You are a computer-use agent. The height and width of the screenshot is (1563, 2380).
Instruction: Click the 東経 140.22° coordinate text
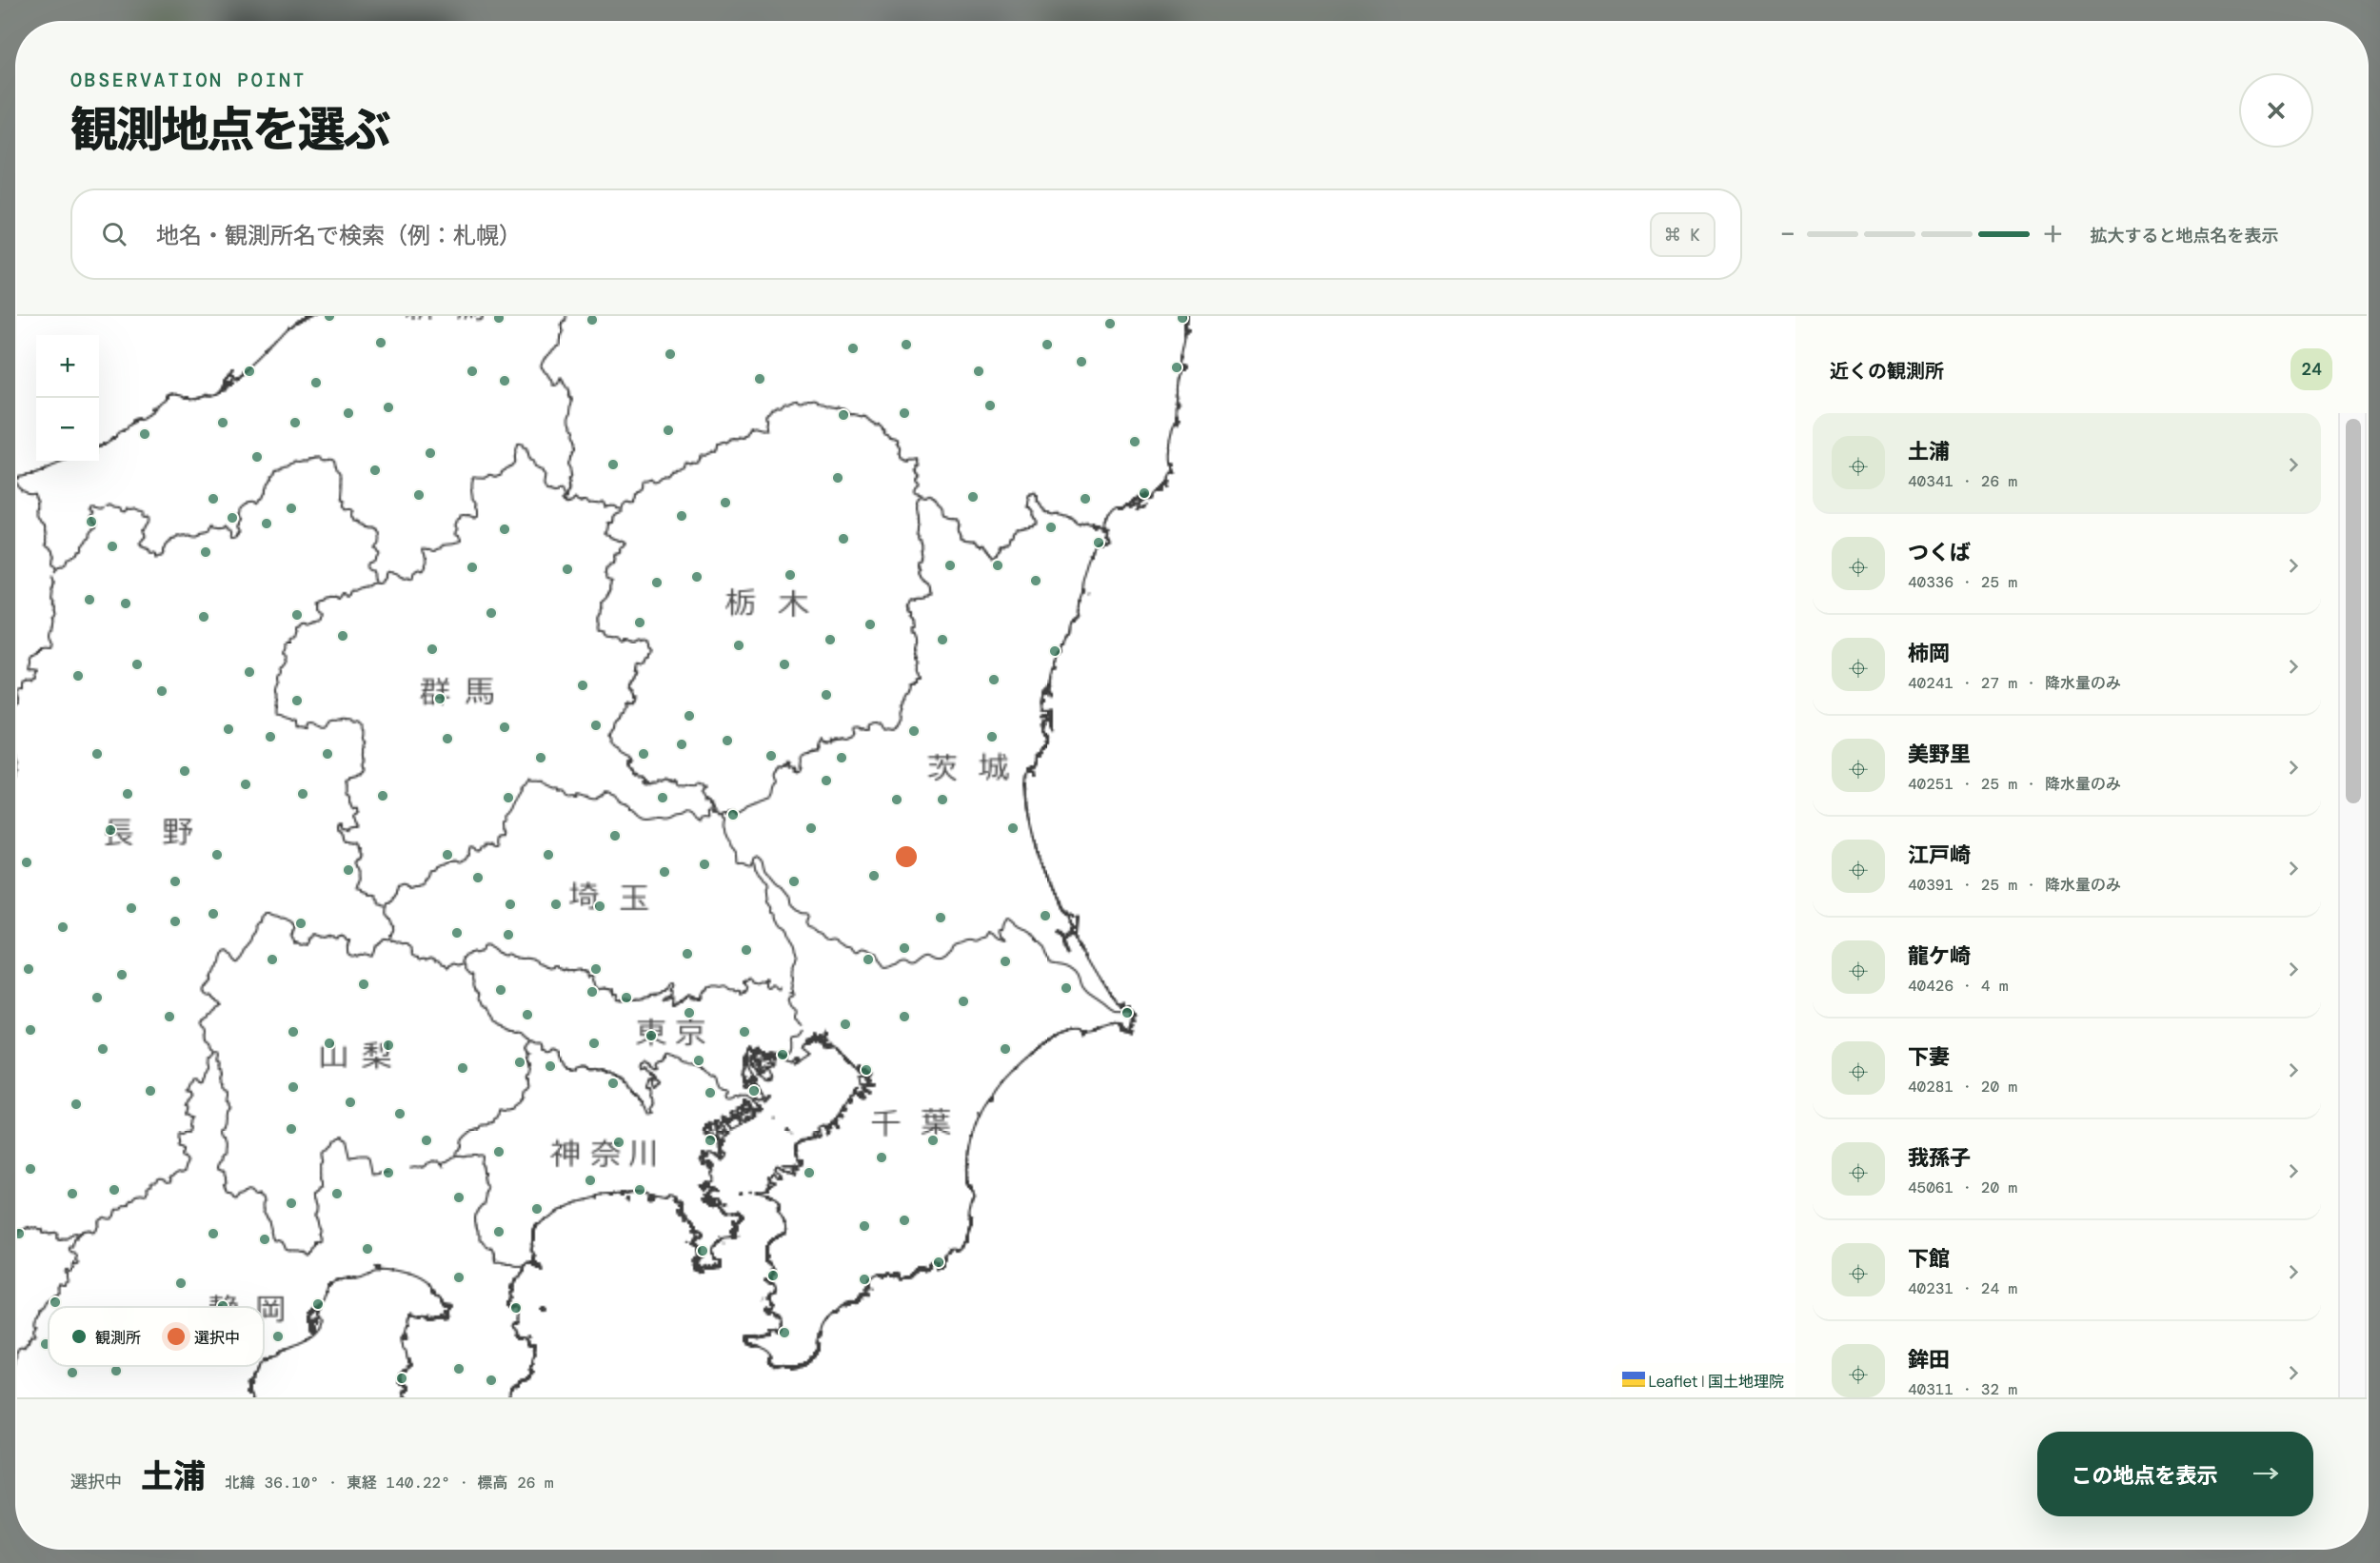[x=398, y=1482]
